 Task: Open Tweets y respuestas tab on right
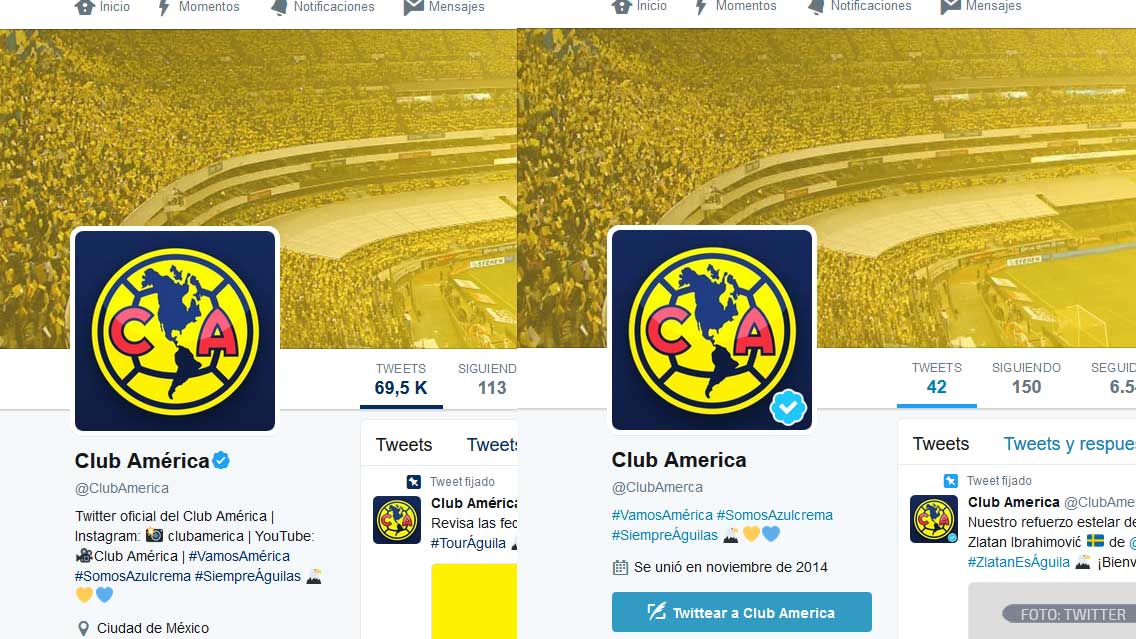tap(1069, 443)
